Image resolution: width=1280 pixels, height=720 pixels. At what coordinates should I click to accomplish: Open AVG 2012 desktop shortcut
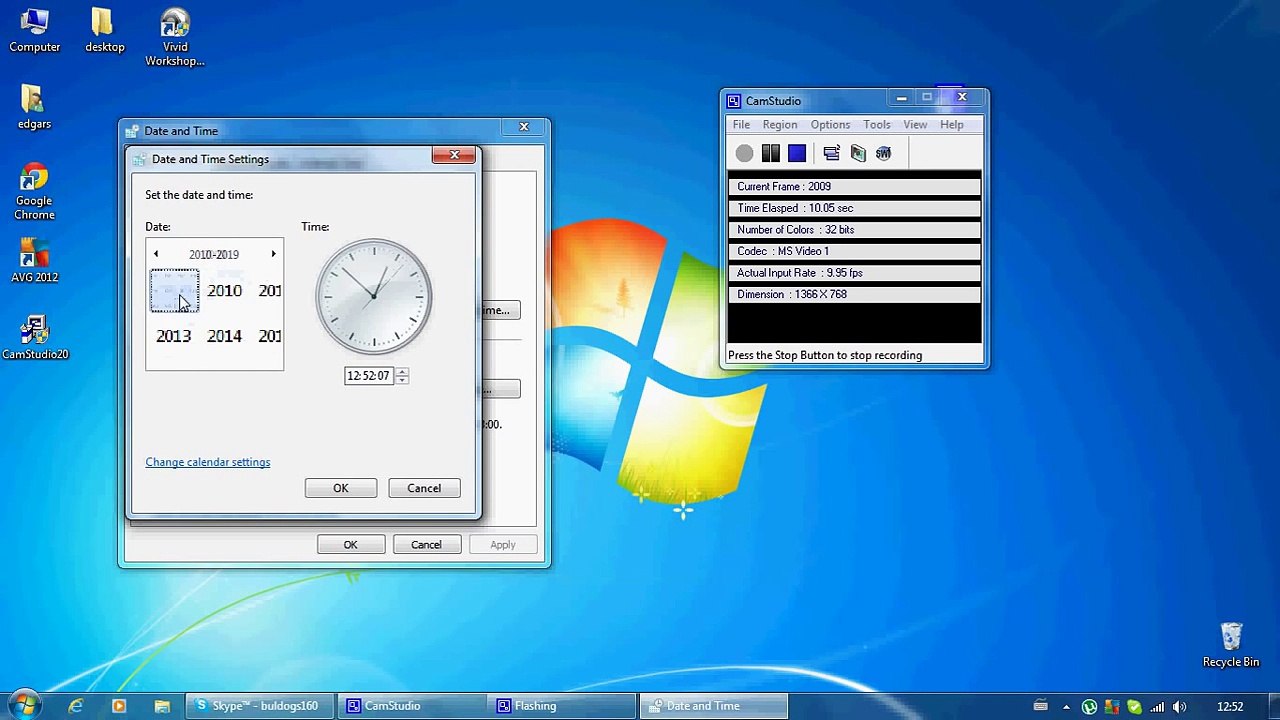click(34, 261)
